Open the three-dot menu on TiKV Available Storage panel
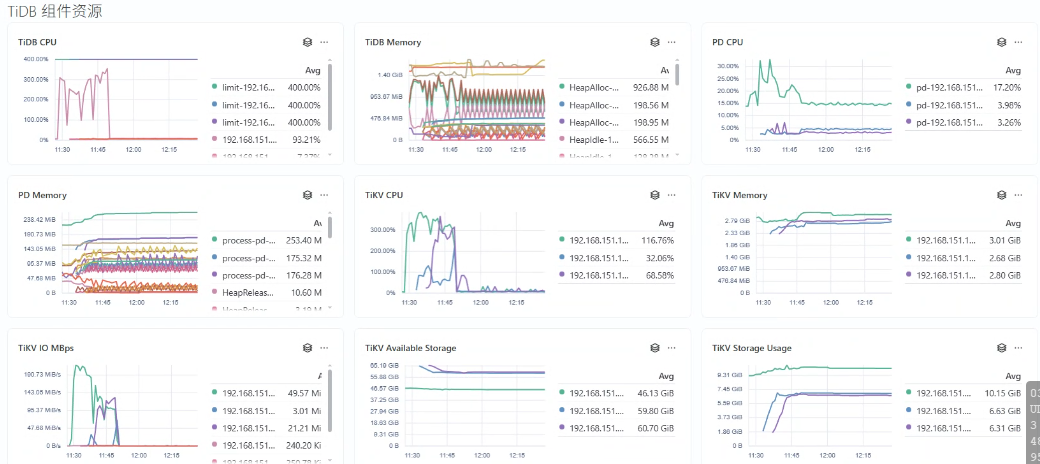 point(671,348)
